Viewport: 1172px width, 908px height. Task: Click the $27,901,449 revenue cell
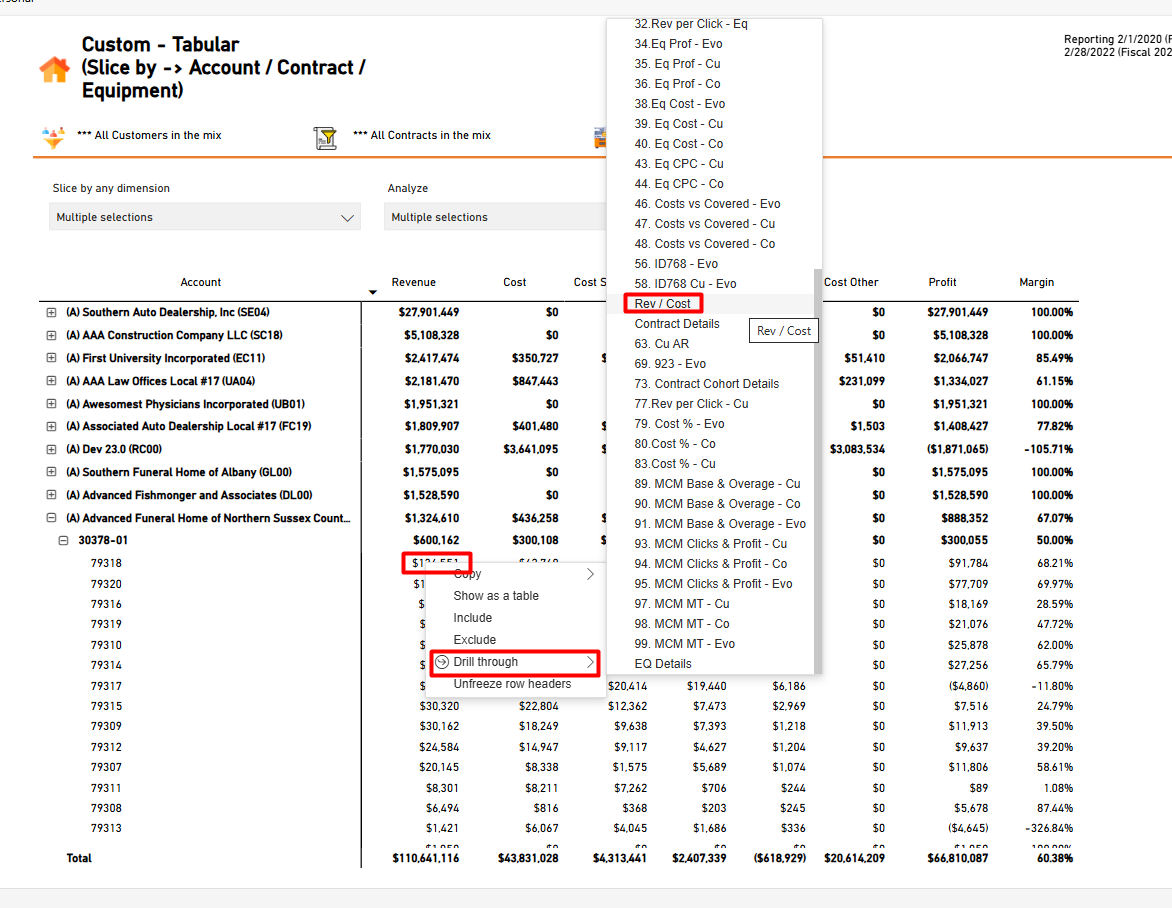428,312
